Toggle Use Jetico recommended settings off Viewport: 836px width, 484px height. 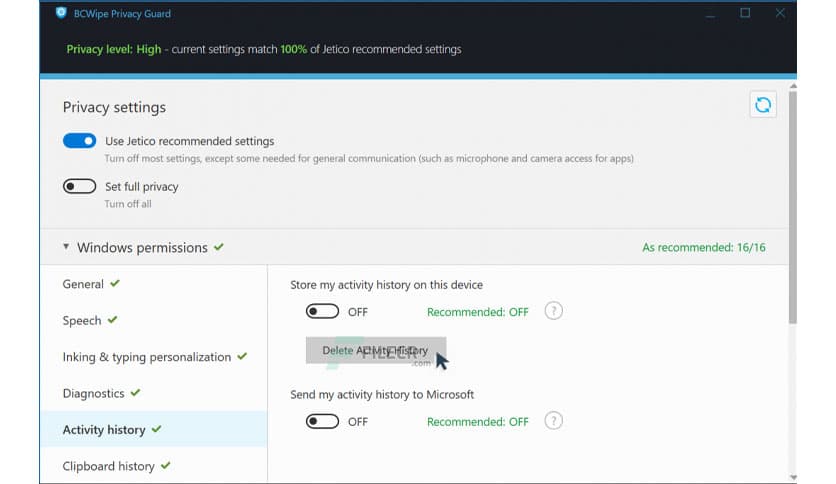coord(79,141)
